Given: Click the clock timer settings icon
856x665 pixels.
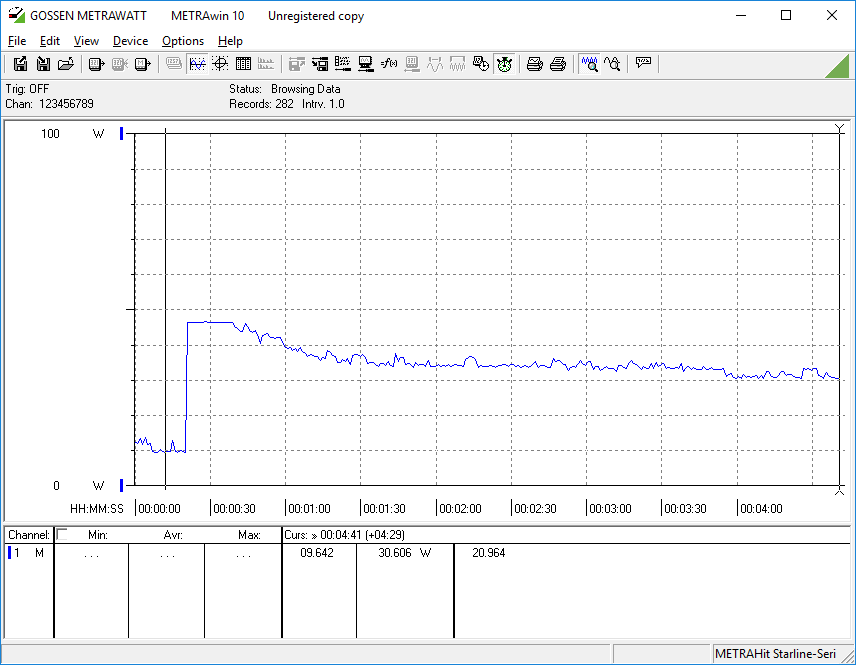Looking at the screenshot, I should coord(480,64).
